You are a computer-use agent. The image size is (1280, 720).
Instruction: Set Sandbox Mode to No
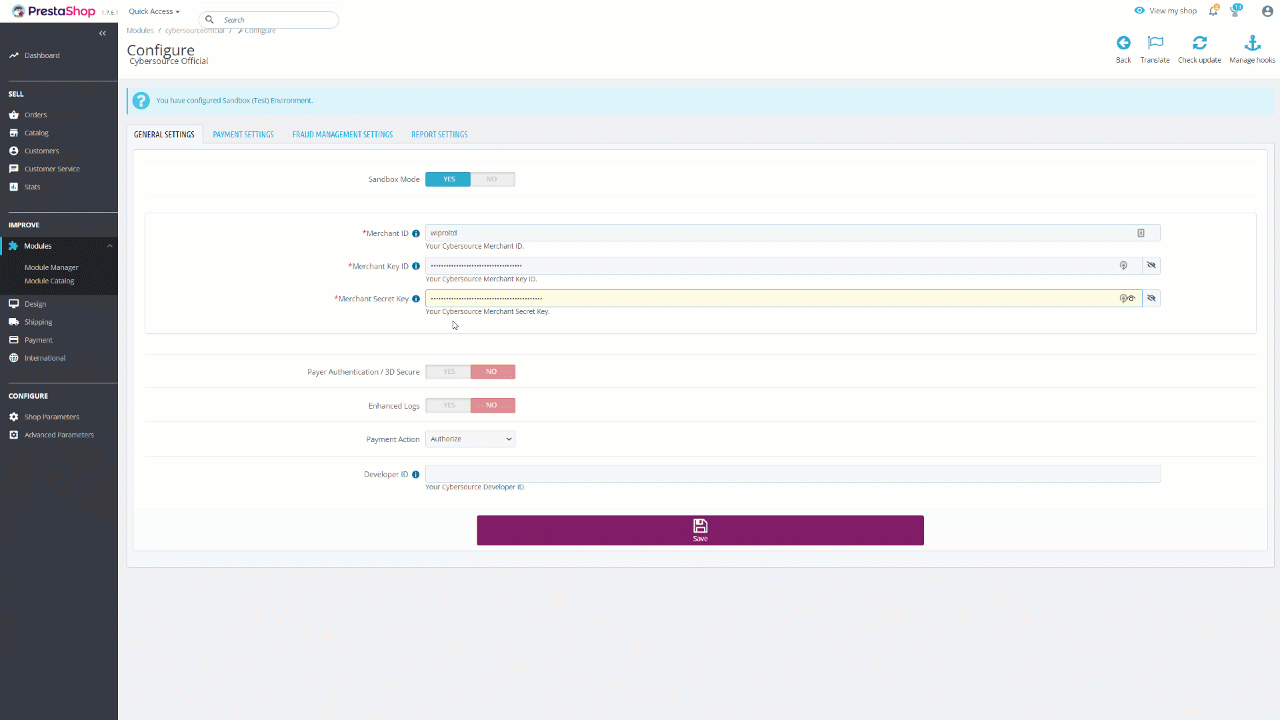pyautogui.click(x=492, y=179)
